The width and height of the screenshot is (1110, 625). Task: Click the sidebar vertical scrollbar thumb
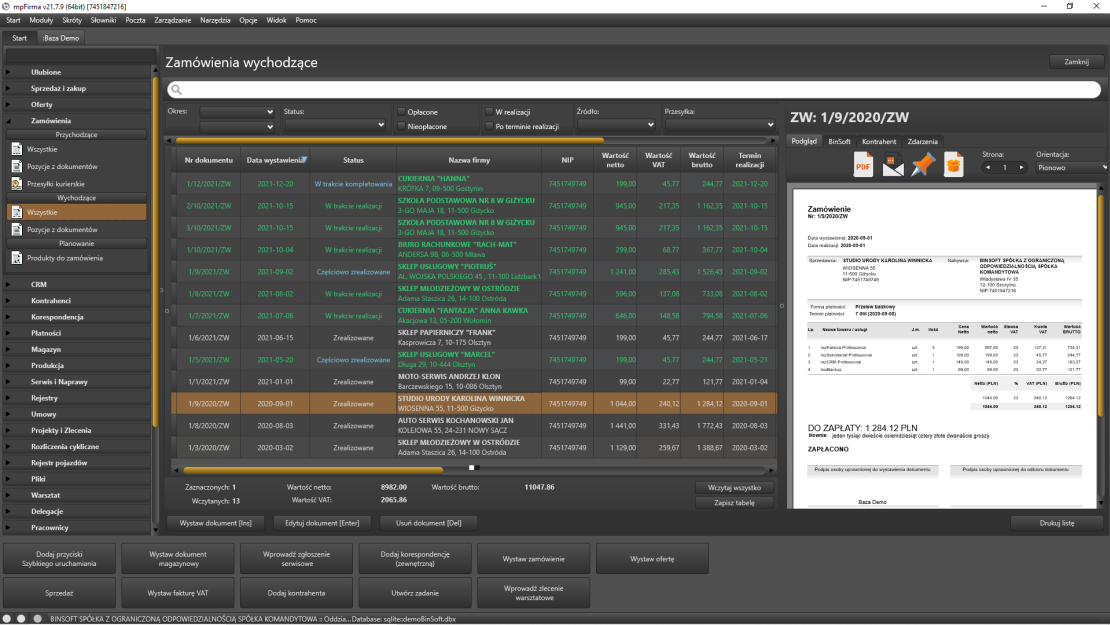click(155, 251)
